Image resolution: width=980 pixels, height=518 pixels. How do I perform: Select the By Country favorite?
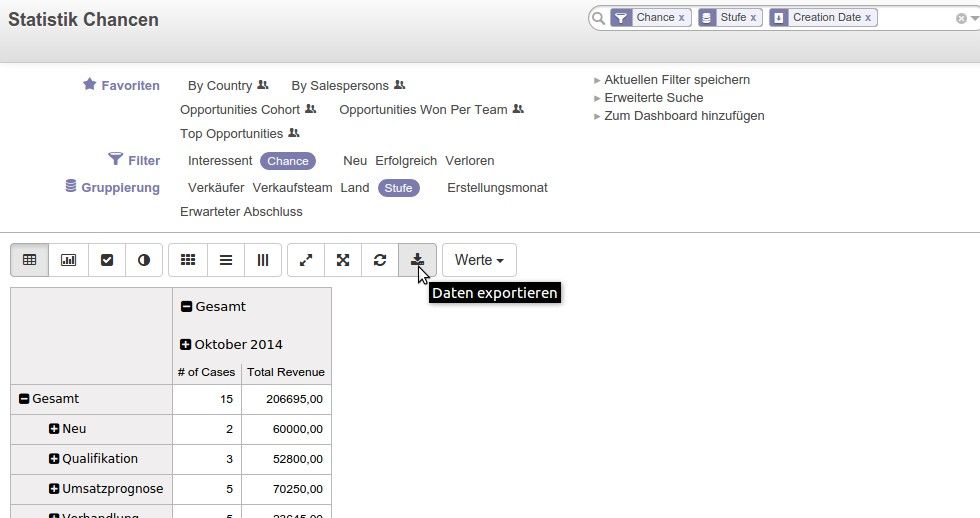pos(220,86)
